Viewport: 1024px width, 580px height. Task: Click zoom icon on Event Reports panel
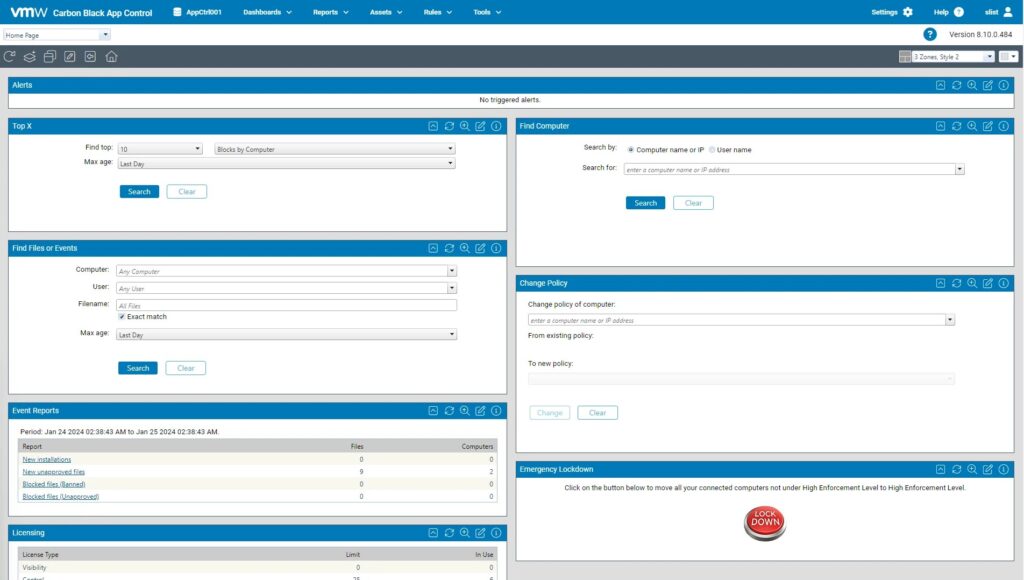pyautogui.click(x=464, y=411)
